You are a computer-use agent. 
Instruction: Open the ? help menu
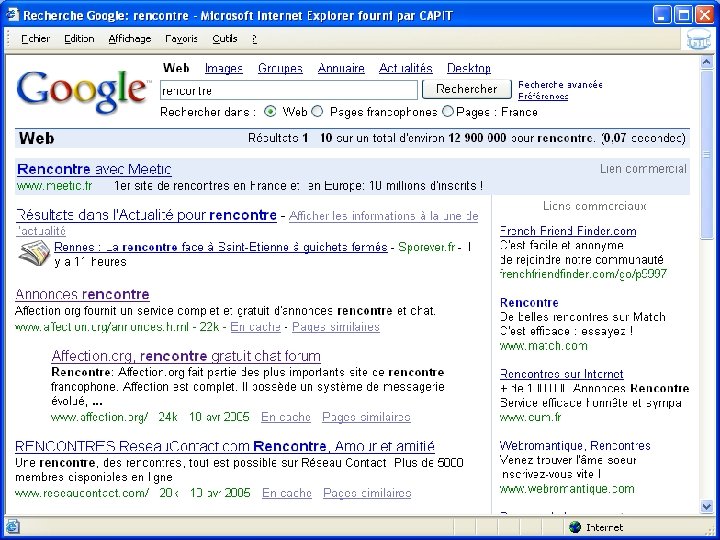point(254,39)
